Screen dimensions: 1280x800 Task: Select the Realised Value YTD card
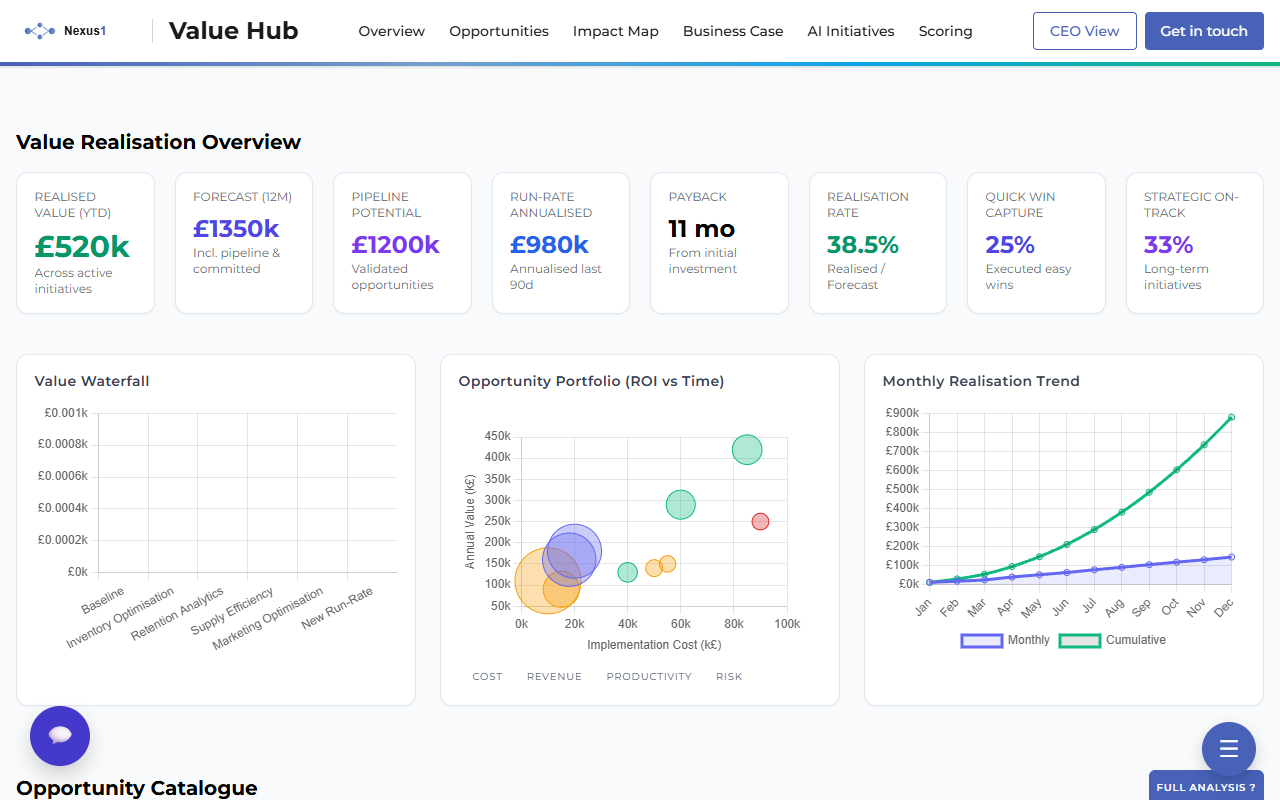(x=85, y=243)
